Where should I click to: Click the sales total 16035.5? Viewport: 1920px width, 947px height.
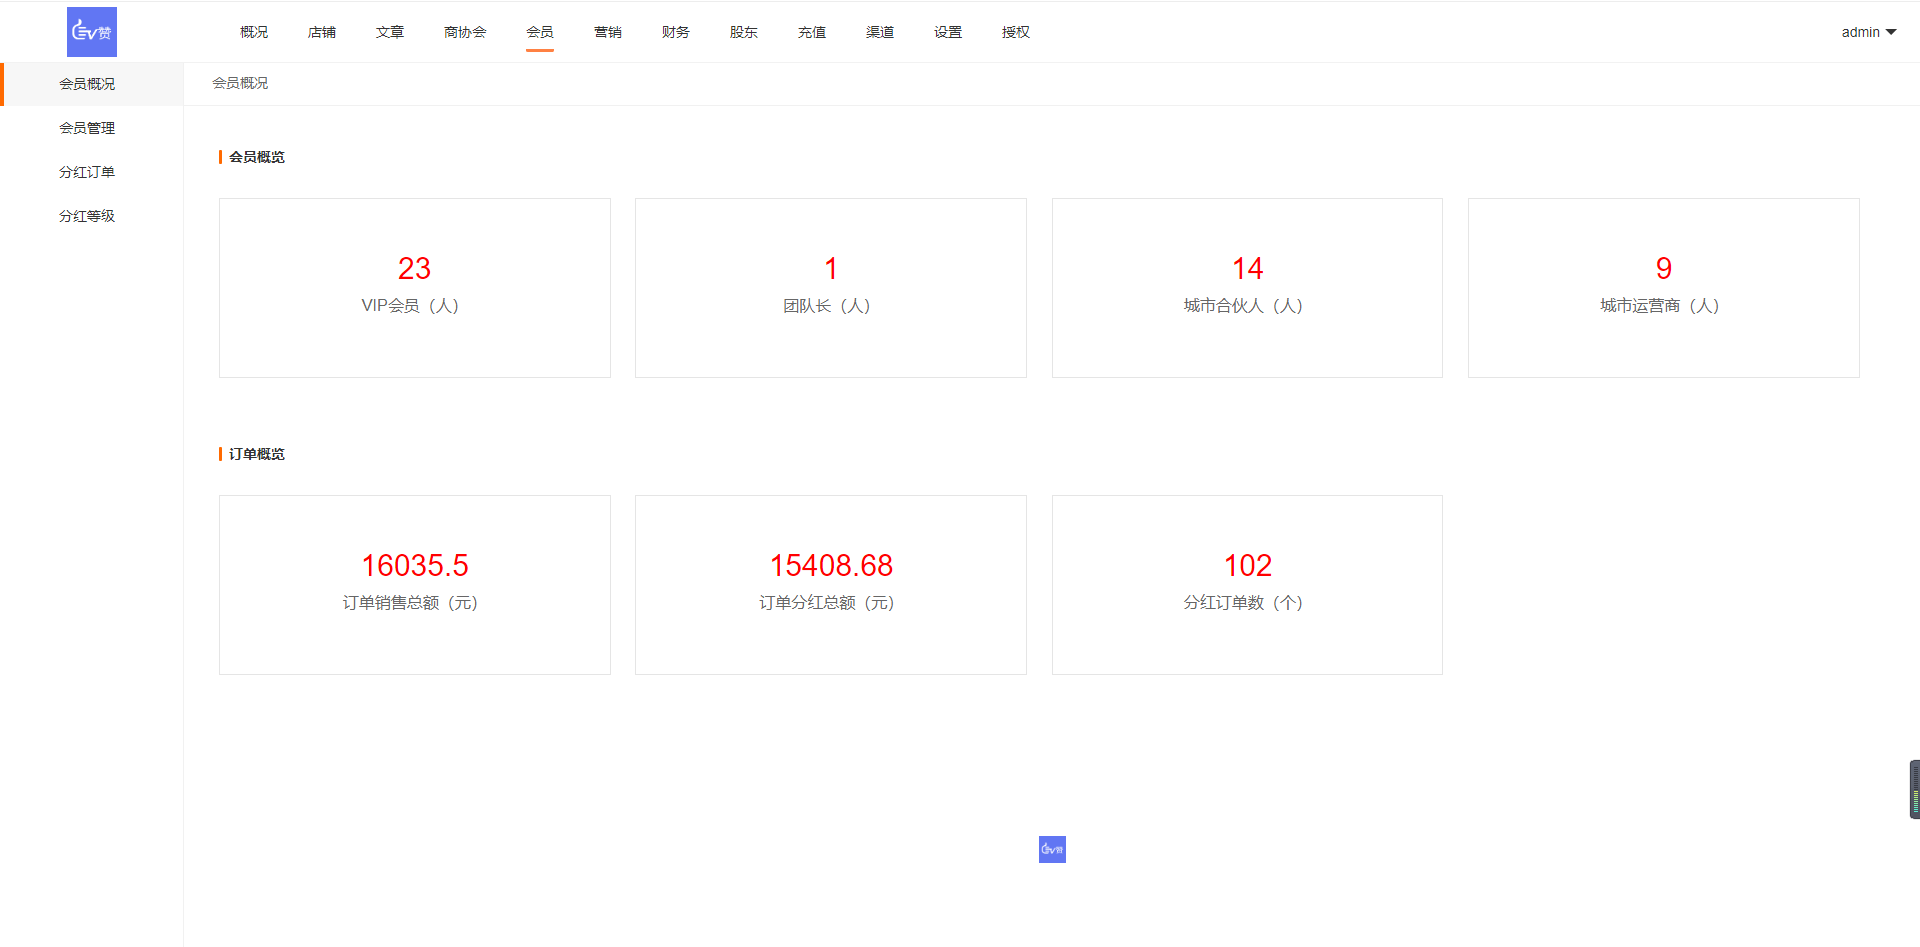pos(414,565)
